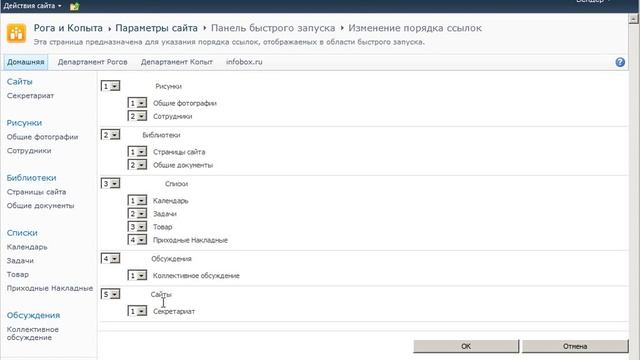Open order dropdown for Библиотеки heading
Viewport: 640px width, 360px height.
(x=110, y=135)
